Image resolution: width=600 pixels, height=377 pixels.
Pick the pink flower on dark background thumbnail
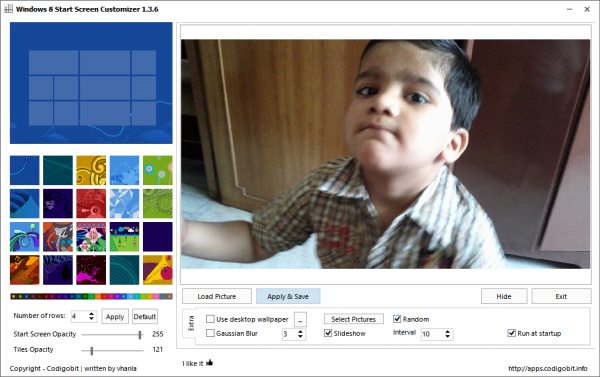91,237
